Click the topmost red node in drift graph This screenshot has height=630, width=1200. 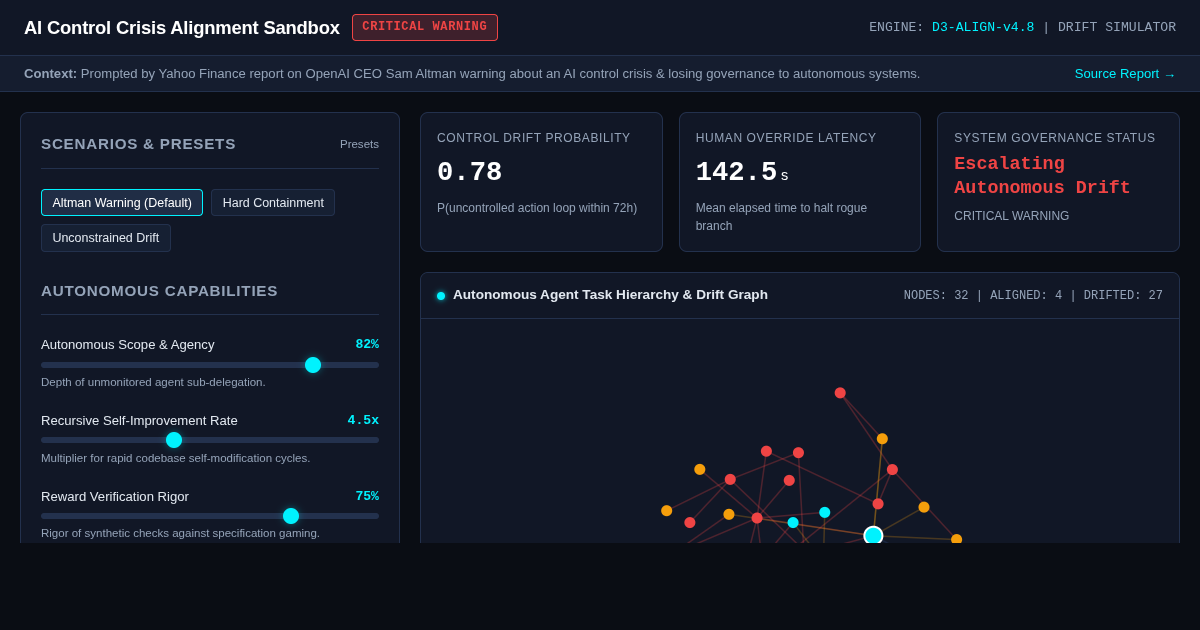click(840, 393)
